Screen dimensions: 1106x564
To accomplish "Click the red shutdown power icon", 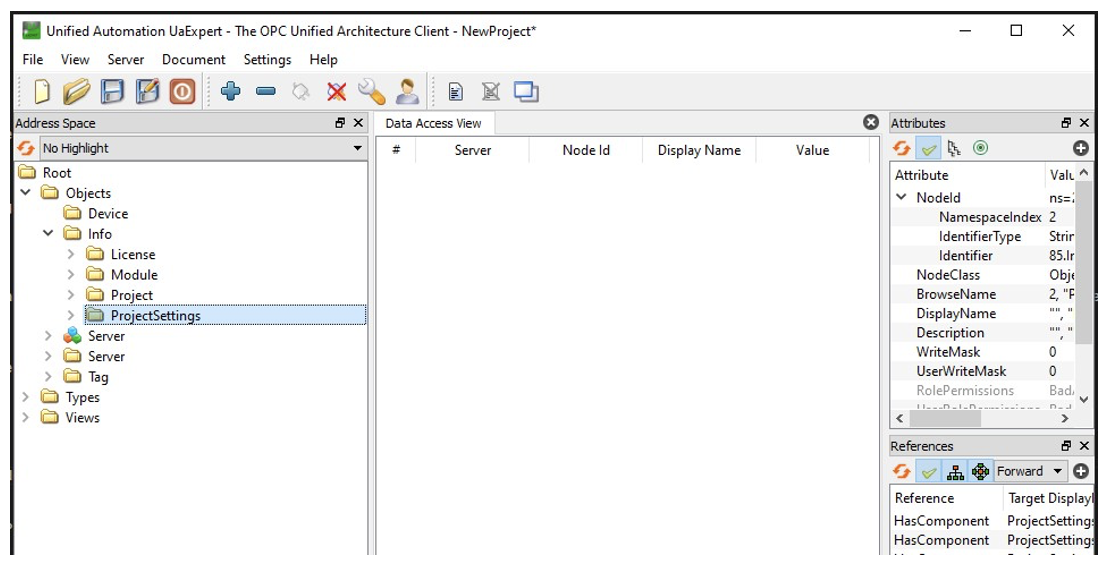I will pyautogui.click(x=182, y=92).
